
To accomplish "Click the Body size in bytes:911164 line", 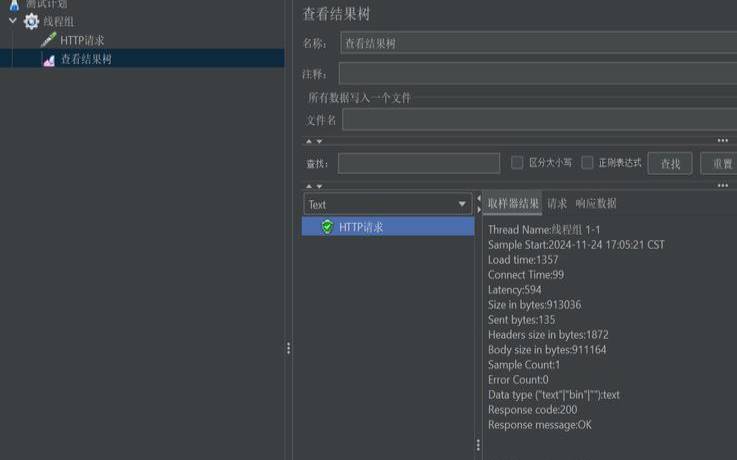I will (547, 350).
